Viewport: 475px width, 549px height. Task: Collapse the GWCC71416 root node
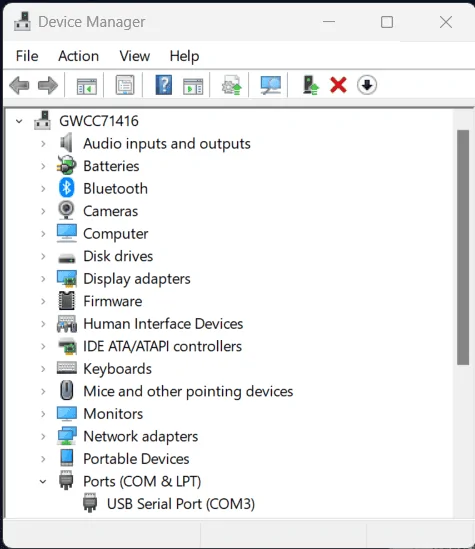19,121
